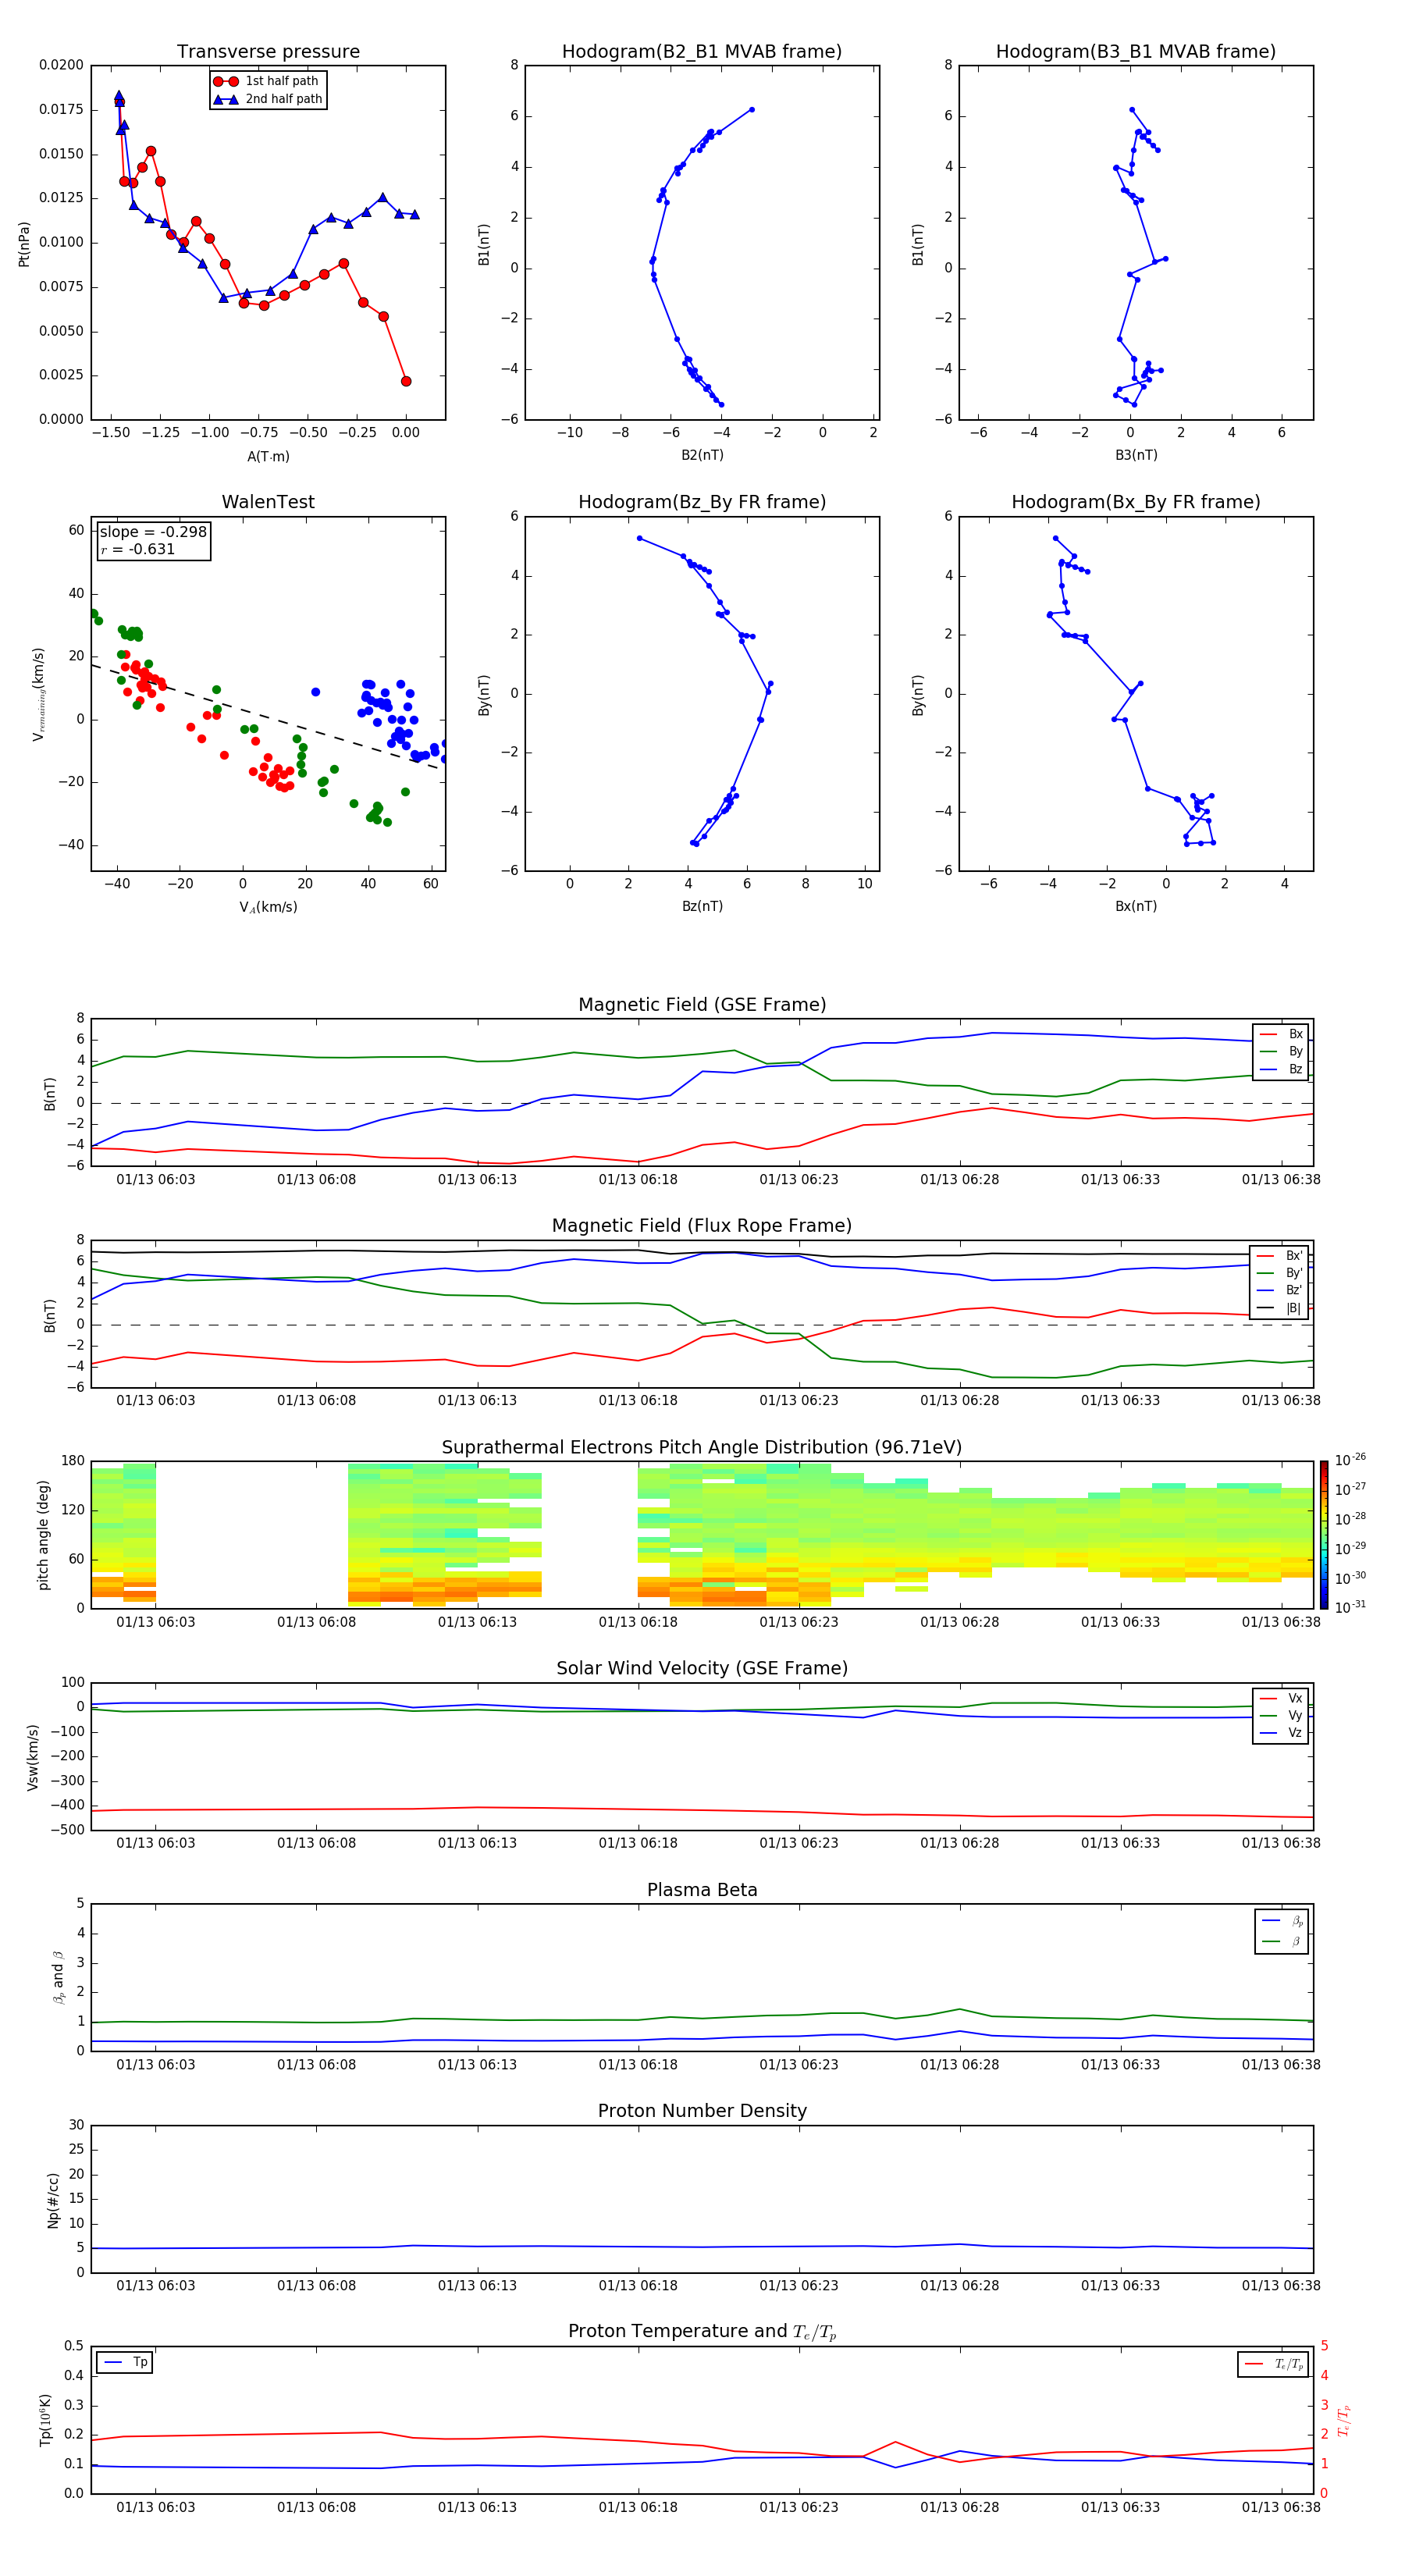Click the 'V_remaining(km/s)' y-axis label

(x=38, y=694)
